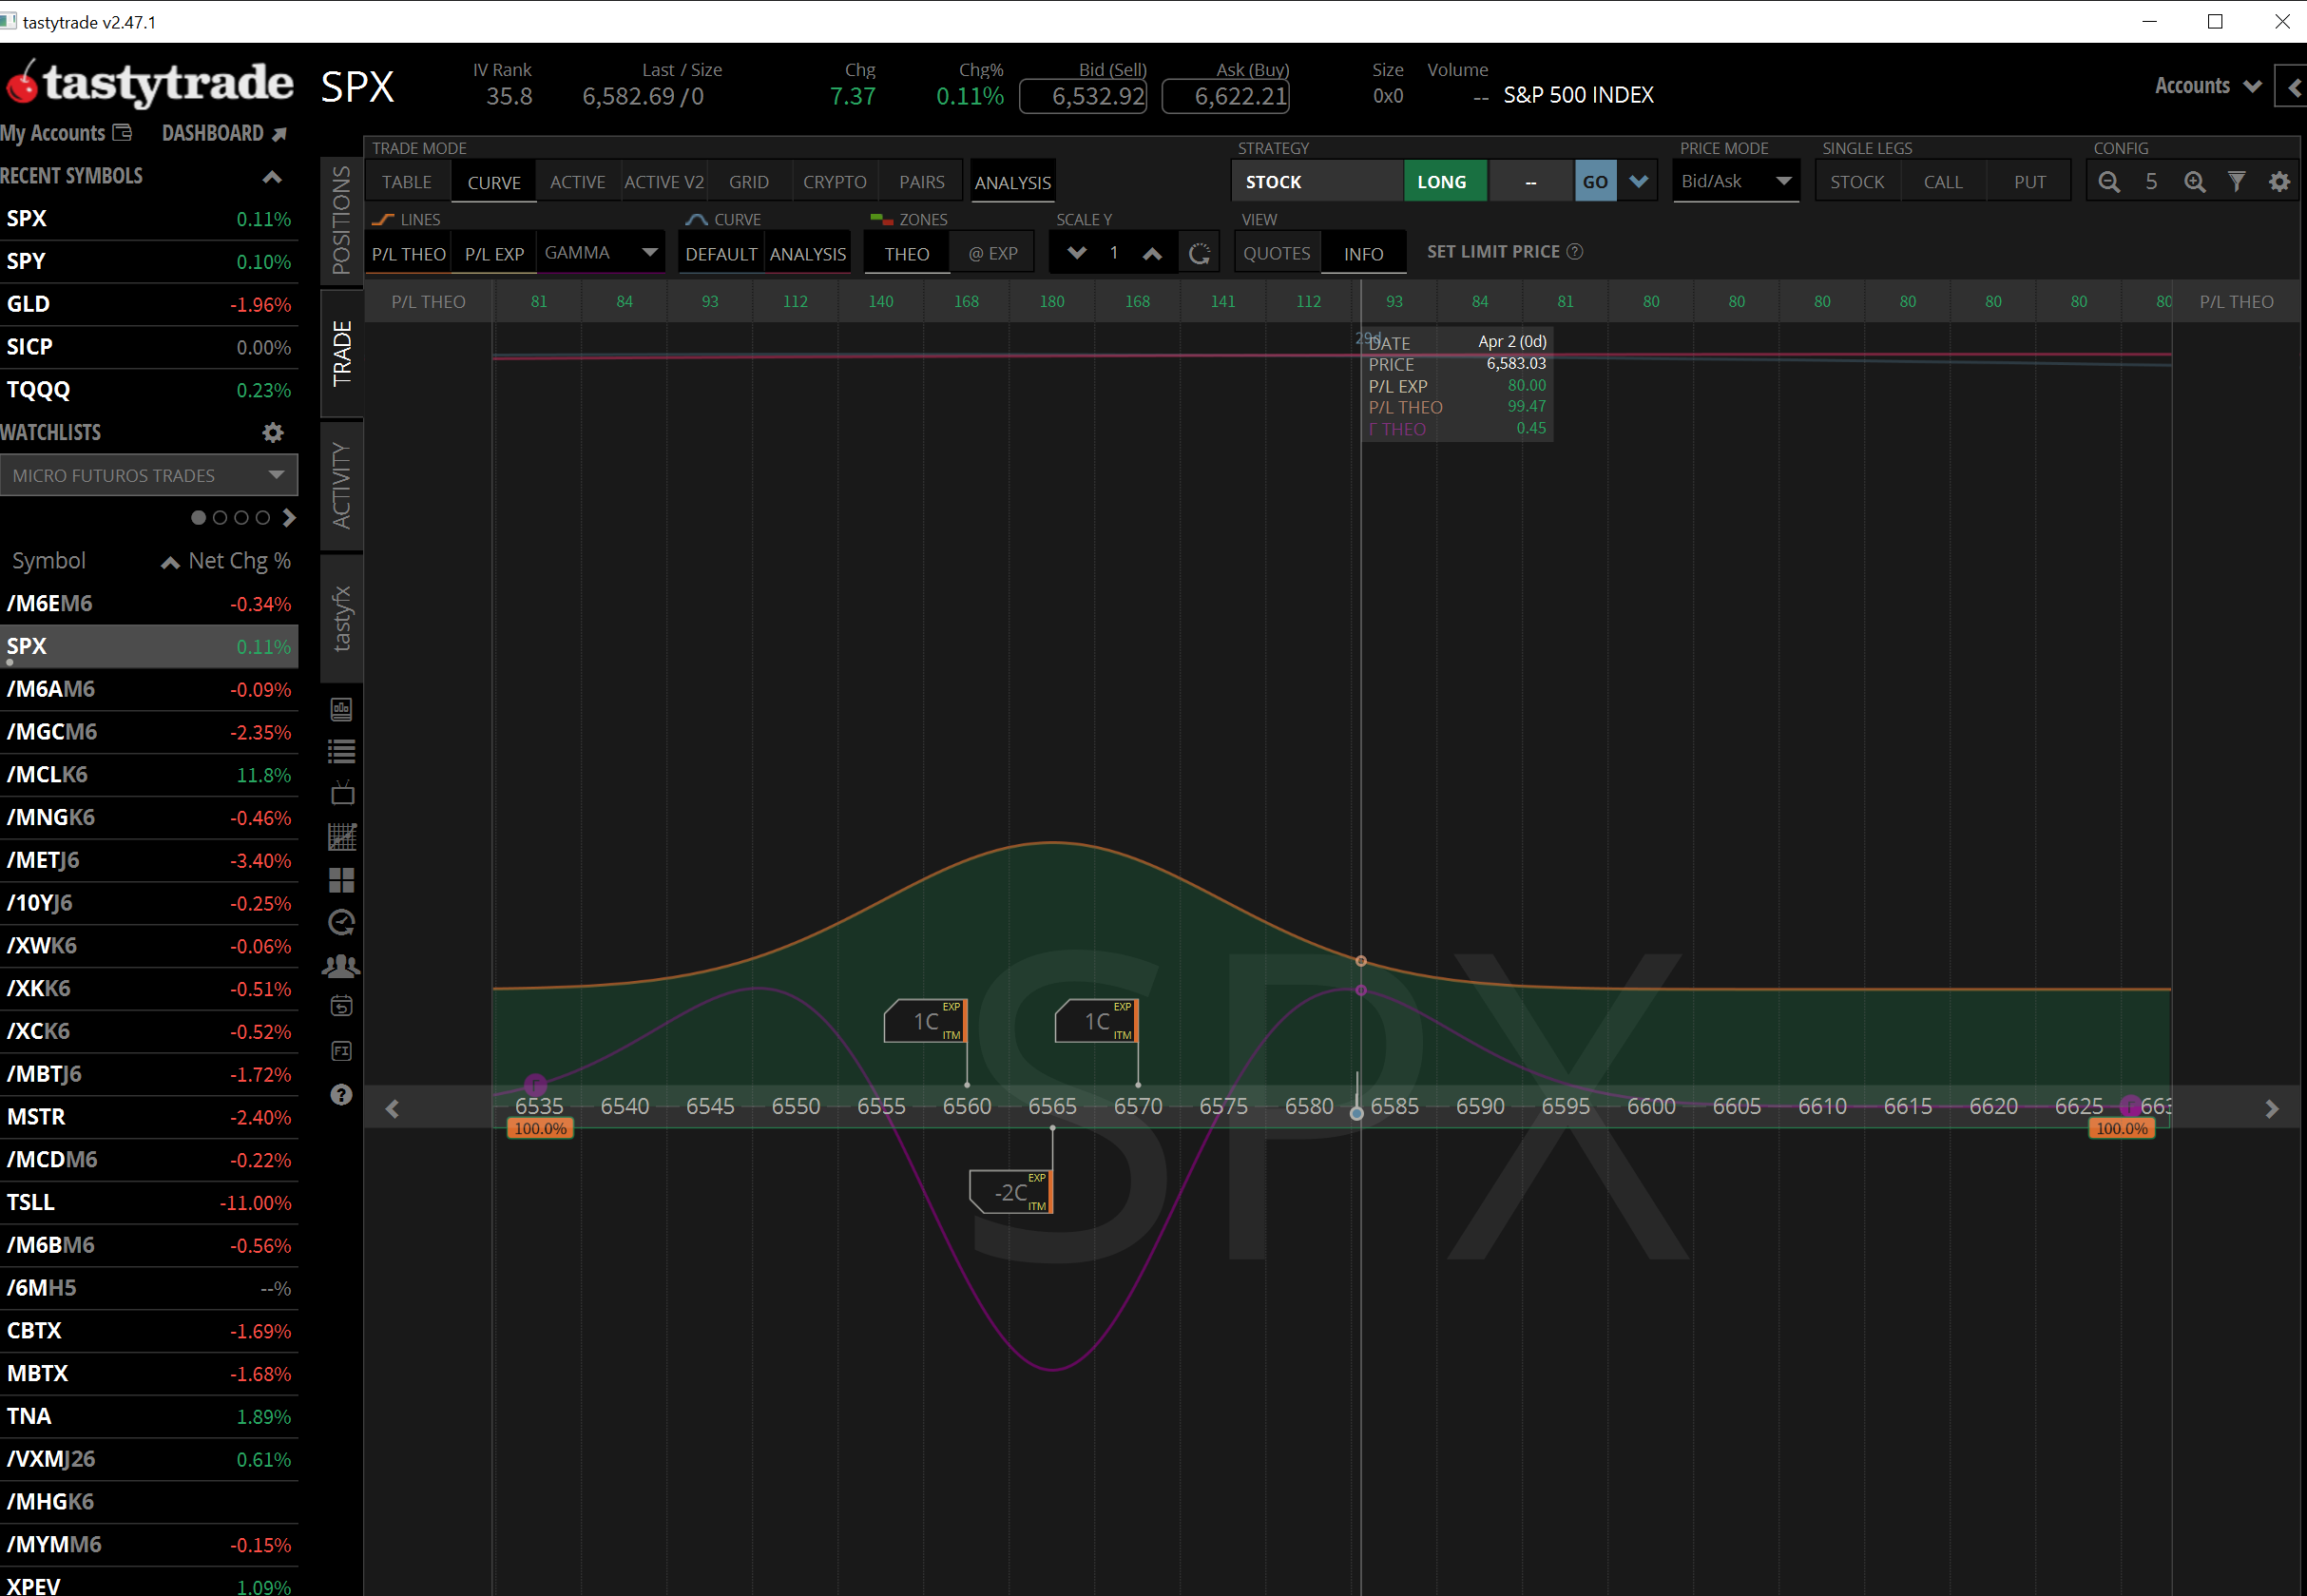Open MICRO FUTUROS TRADES watchlist dropdown

(149, 475)
